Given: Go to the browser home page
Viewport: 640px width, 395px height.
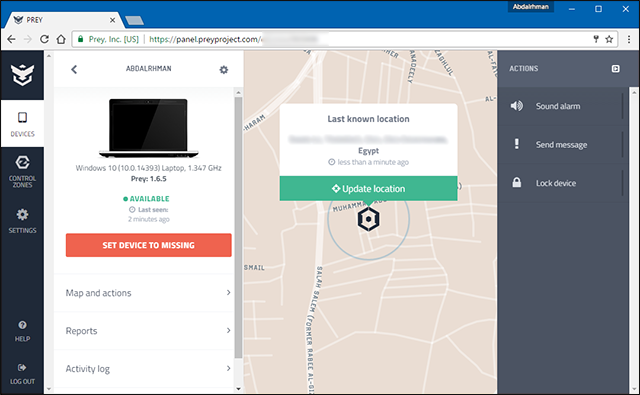Looking at the screenshot, I should [61, 39].
